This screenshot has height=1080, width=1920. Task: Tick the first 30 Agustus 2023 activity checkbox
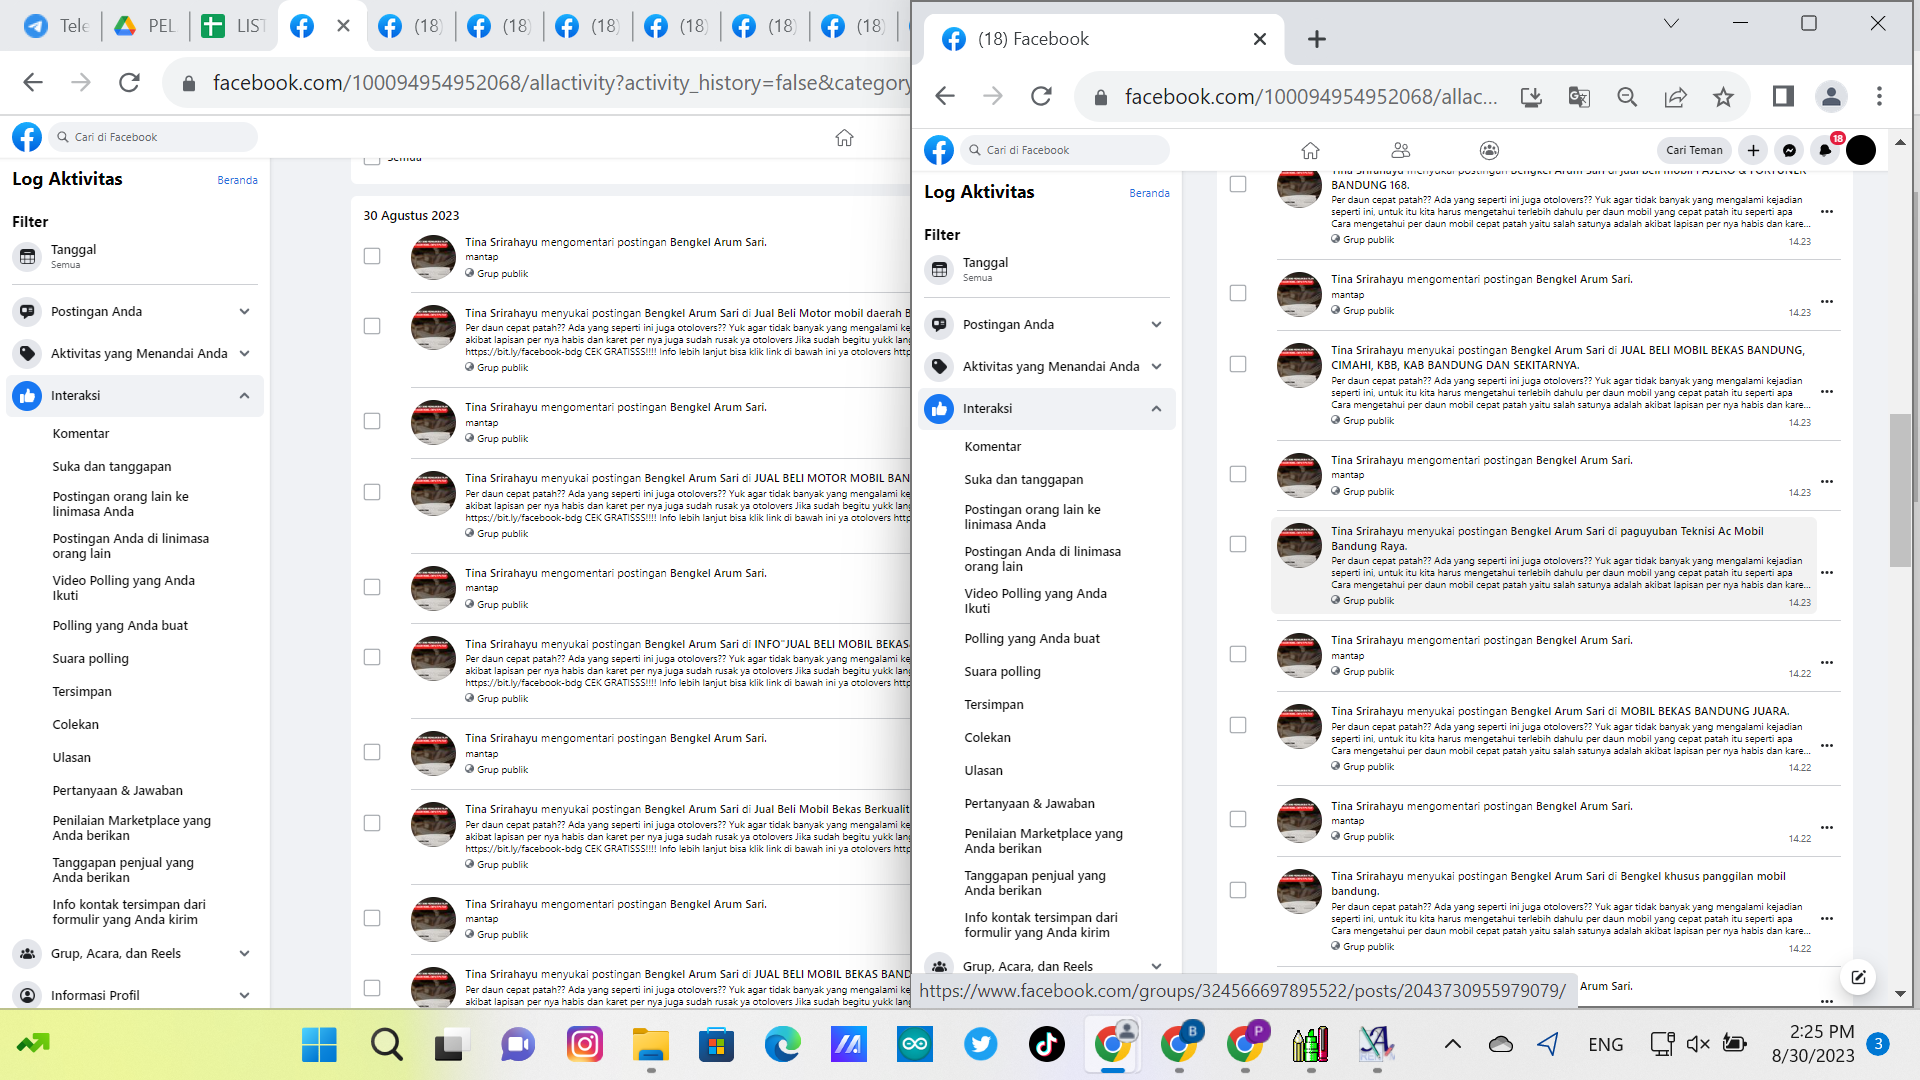point(372,256)
